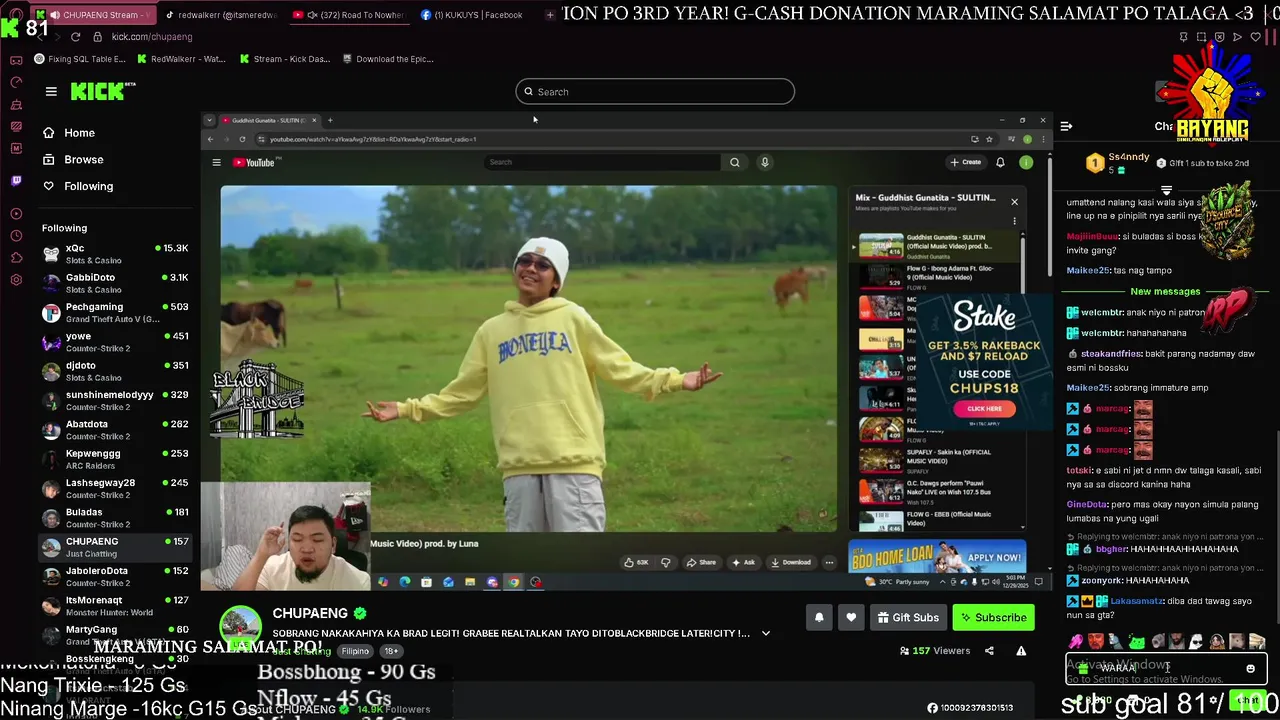Open Pechgaming channel from sidebar
The width and height of the screenshot is (1280, 720).
(x=114, y=312)
